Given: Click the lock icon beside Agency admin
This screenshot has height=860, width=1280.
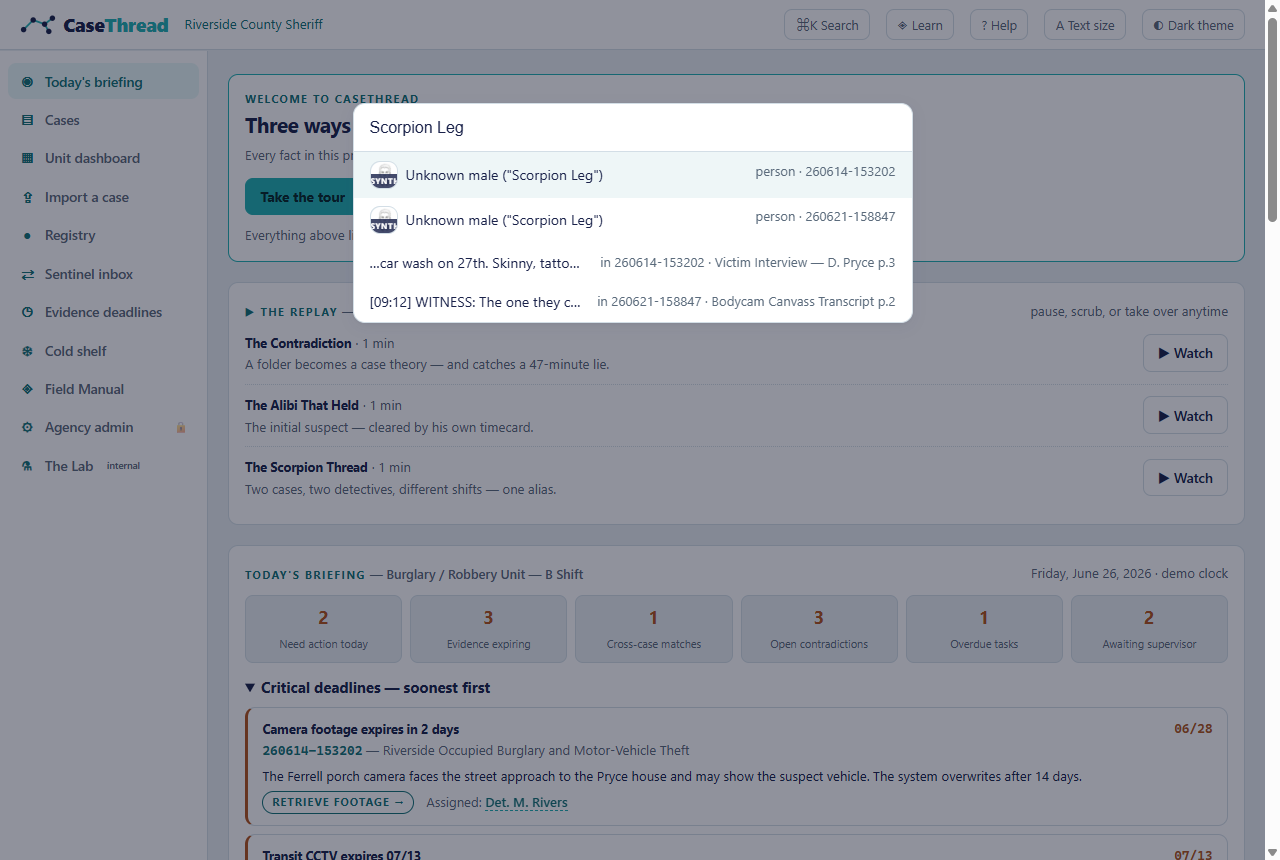Looking at the screenshot, I should (181, 427).
